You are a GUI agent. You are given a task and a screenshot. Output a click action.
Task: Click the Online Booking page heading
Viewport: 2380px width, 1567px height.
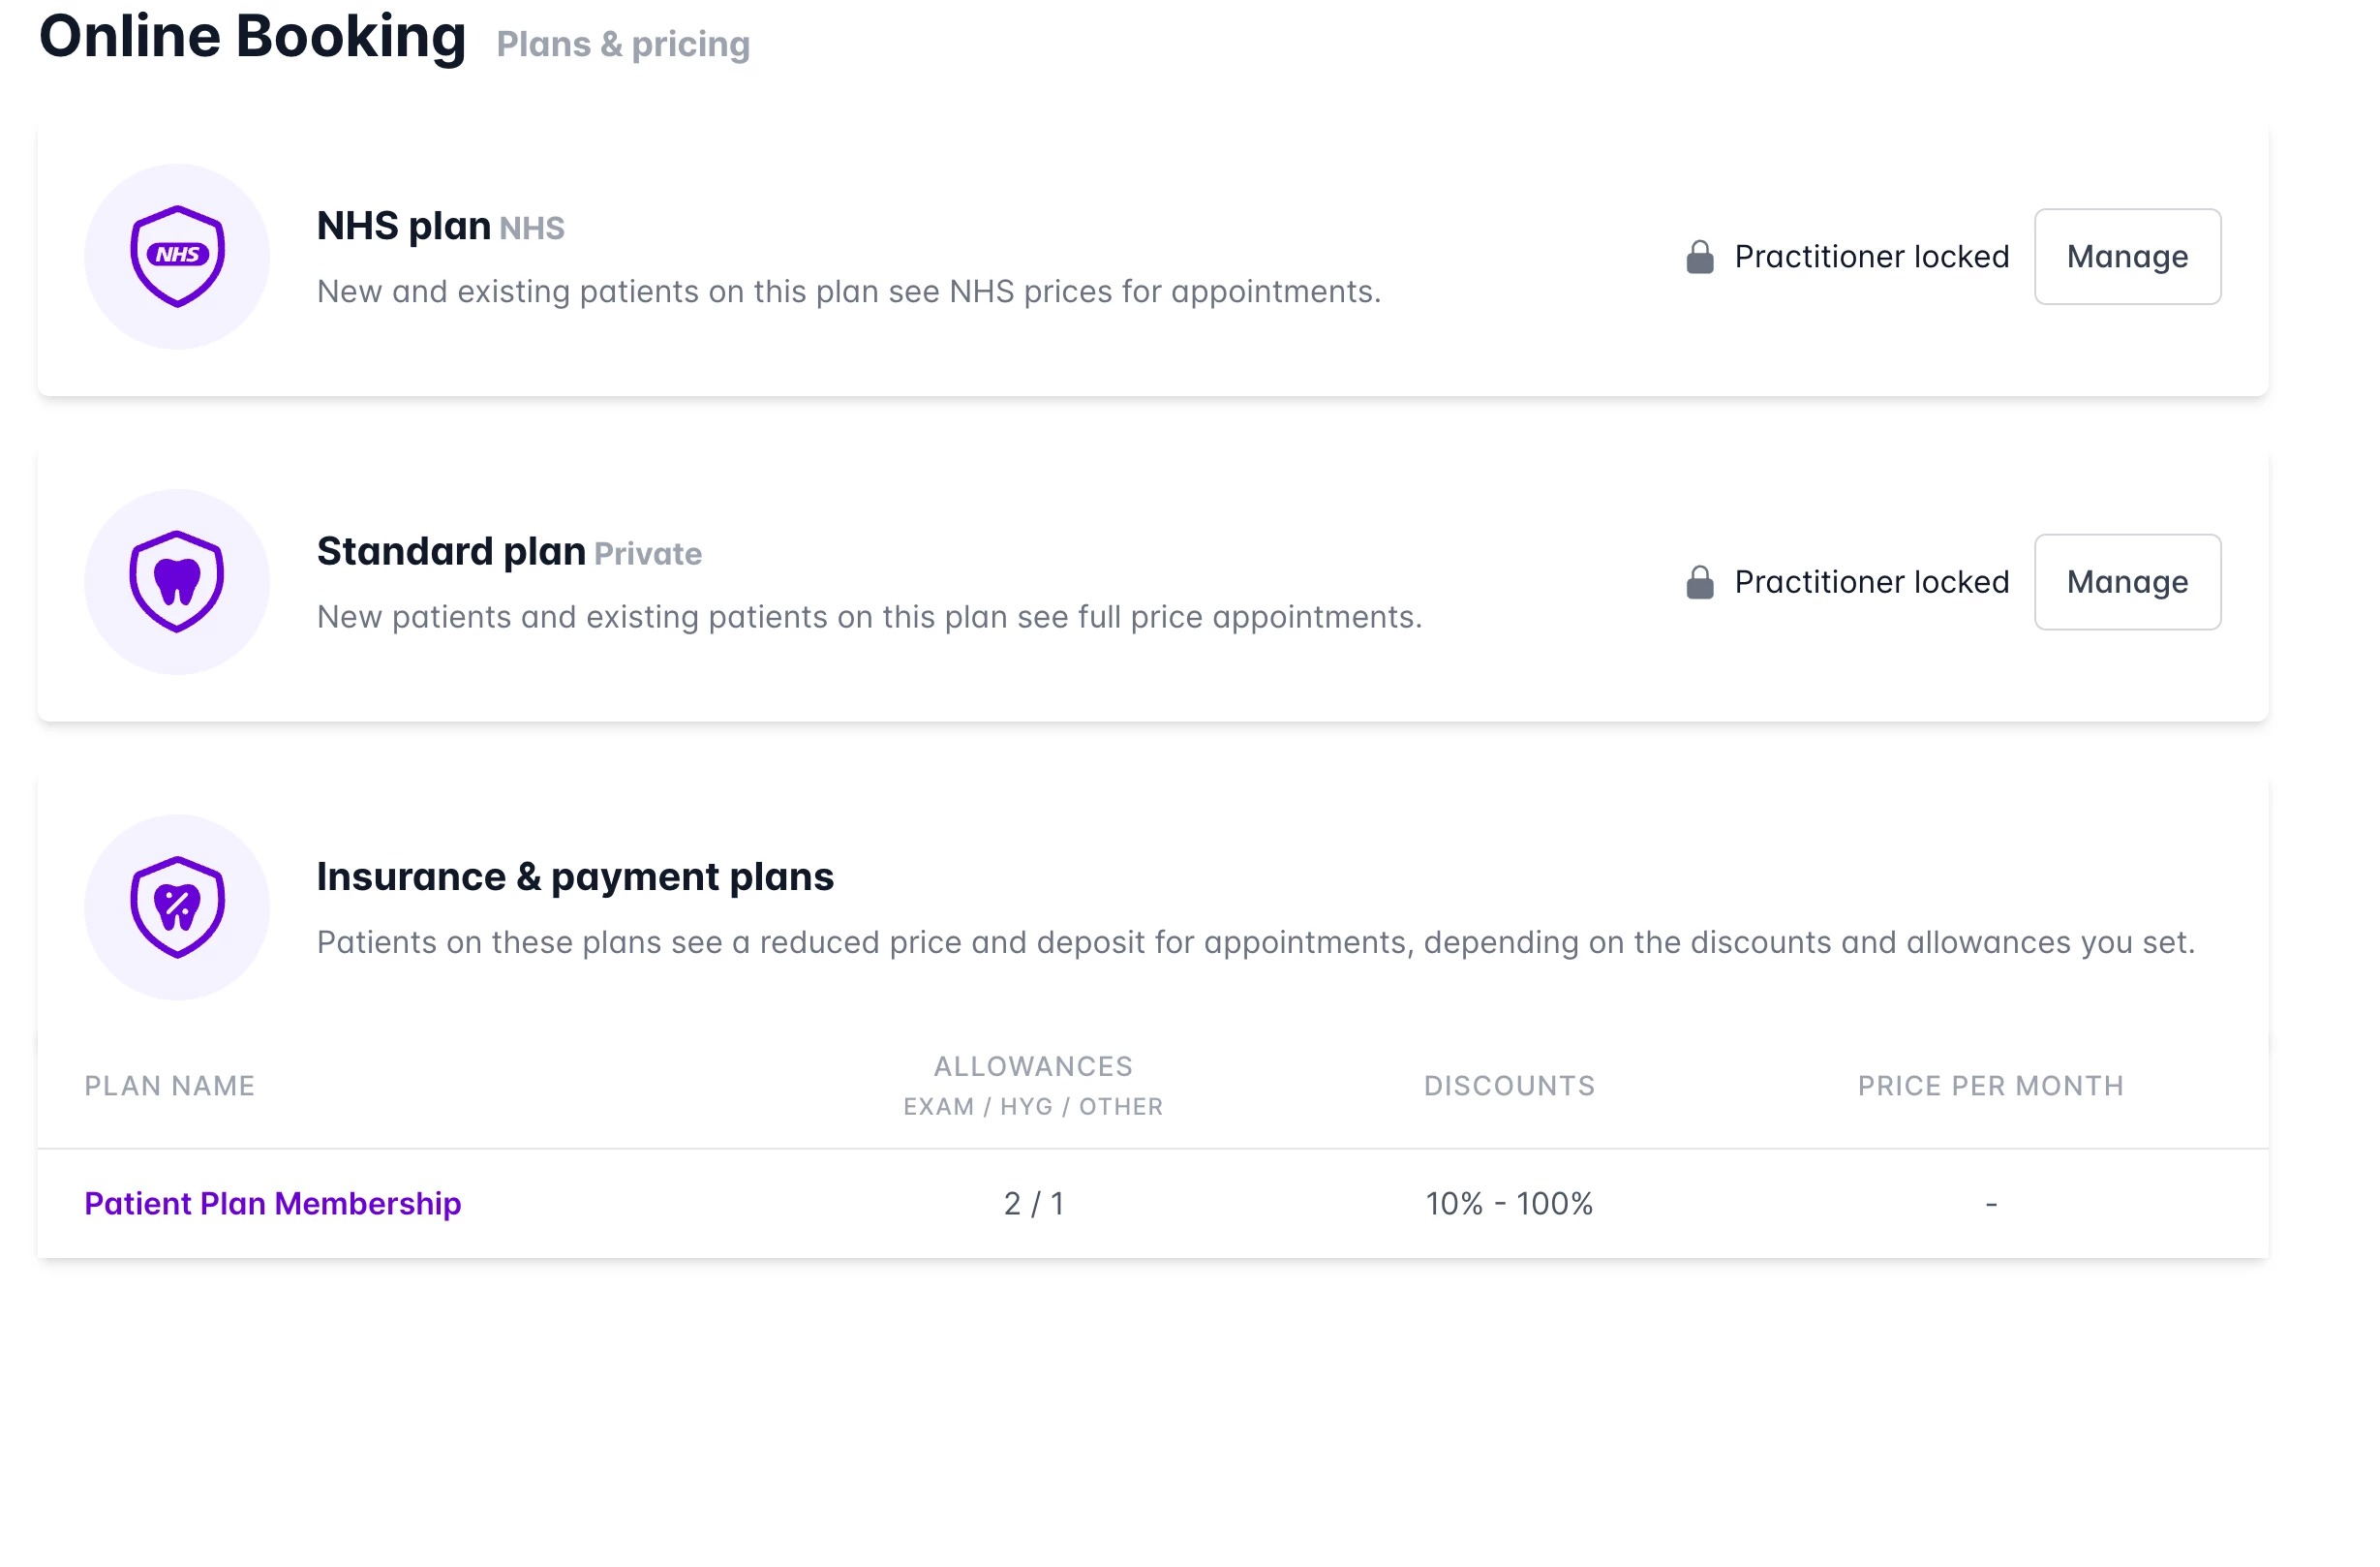pyautogui.click(x=252, y=37)
